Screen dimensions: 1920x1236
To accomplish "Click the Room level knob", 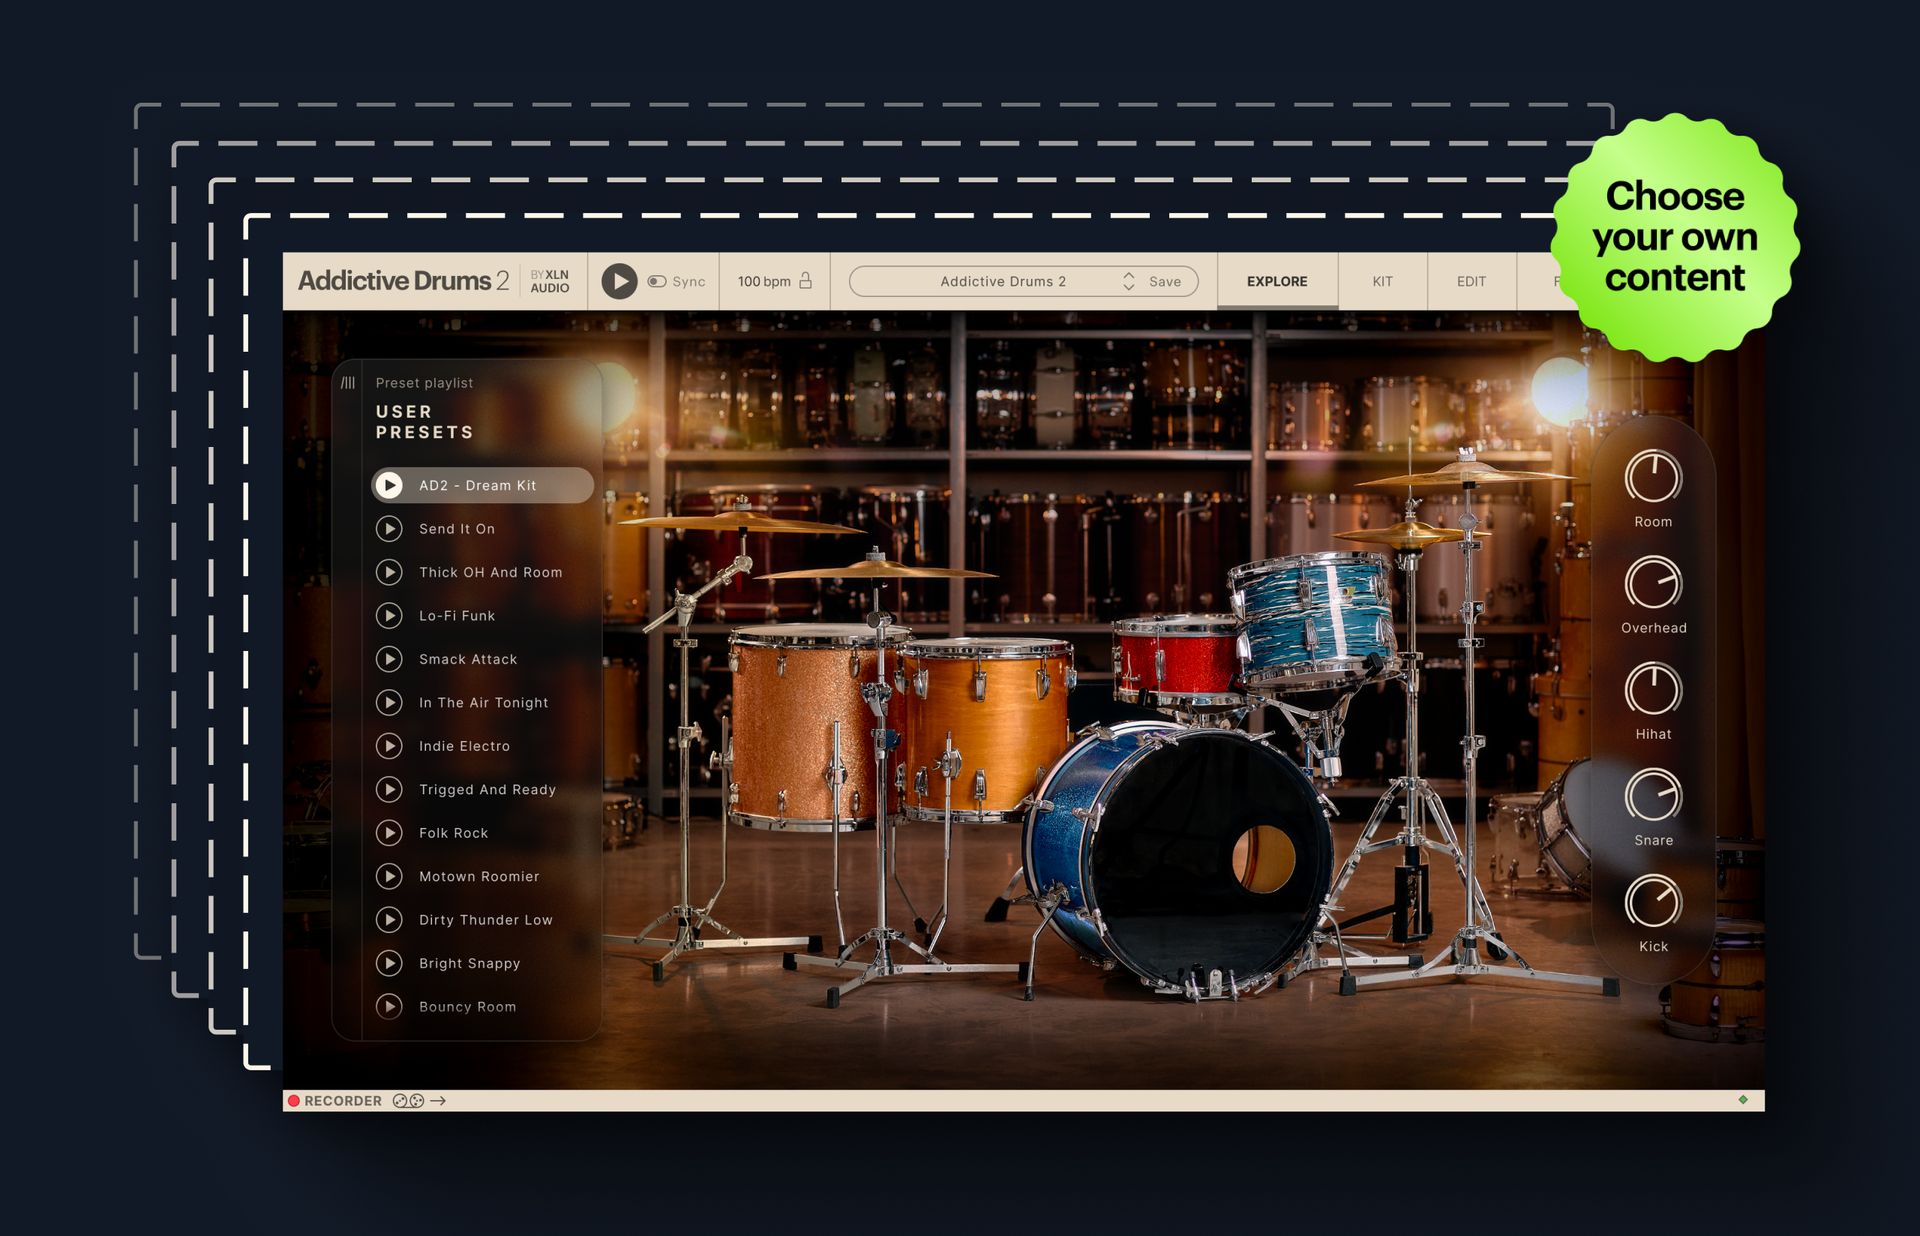I will point(1653,477).
